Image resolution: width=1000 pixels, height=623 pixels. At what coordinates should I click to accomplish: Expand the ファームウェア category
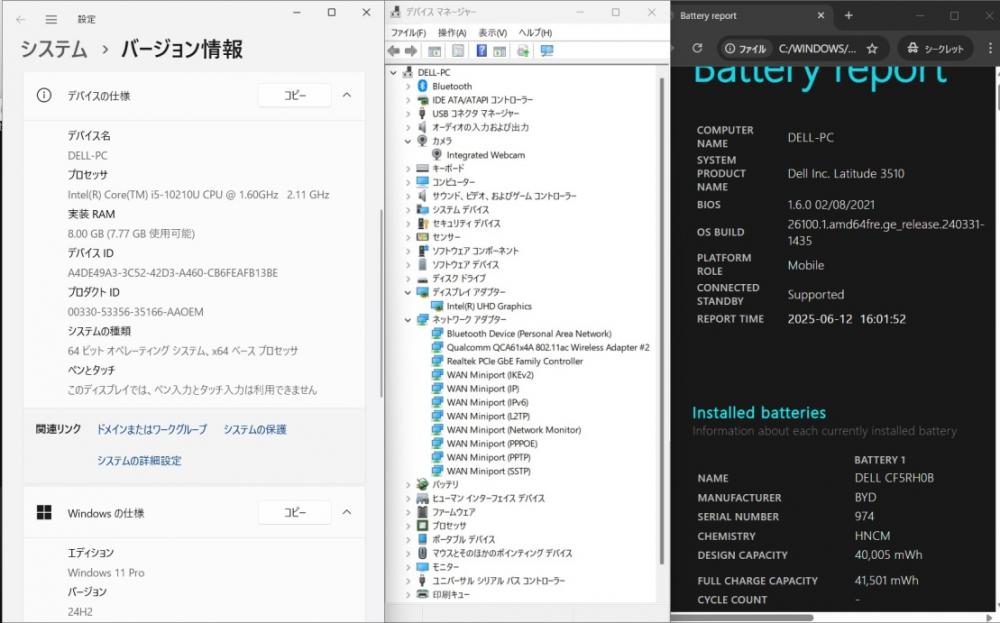408,512
